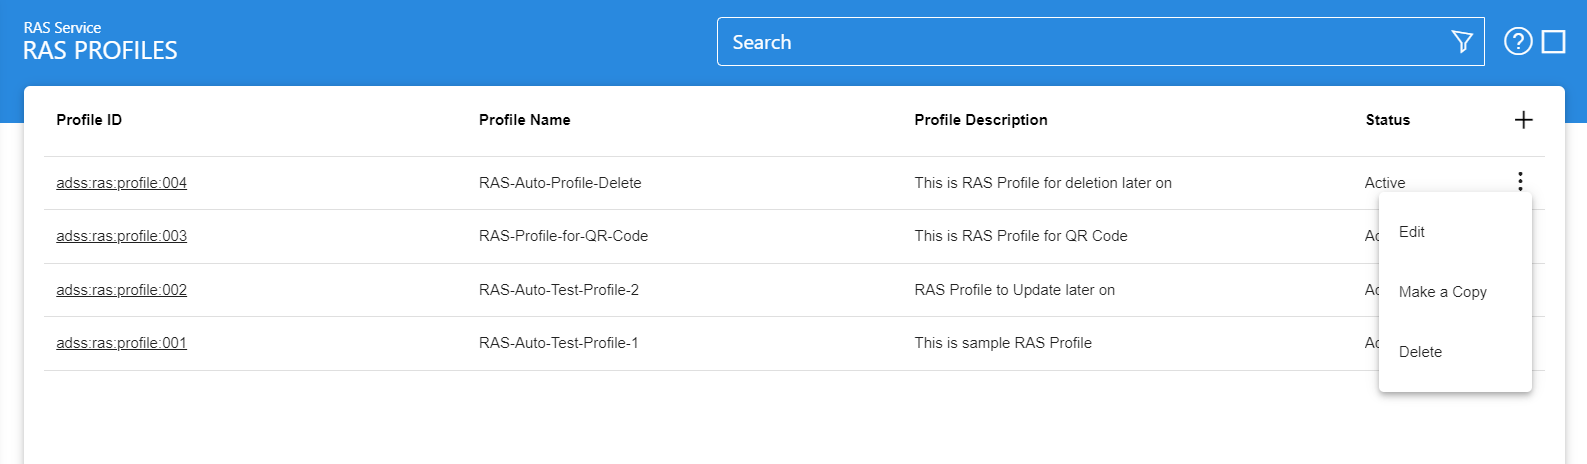The width and height of the screenshot is (1587, 464).
Task: Select Delete from the context menu
Action: [x=1420, y=352]
